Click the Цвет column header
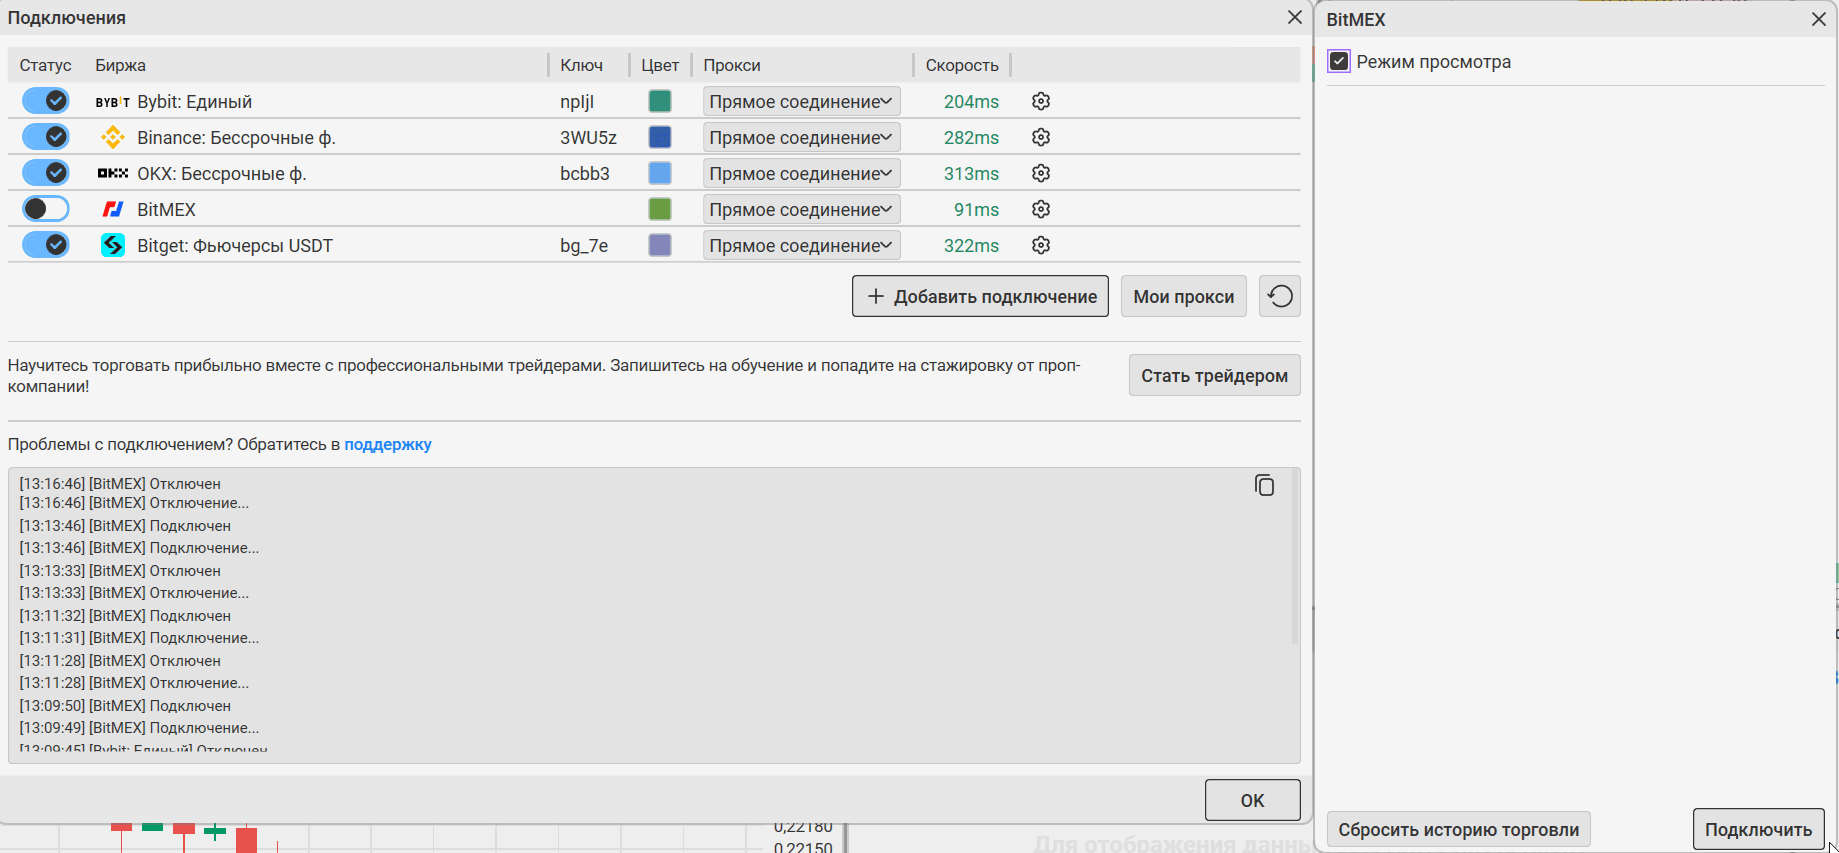This screenshot has height=853, width=1839. (660, 65)
